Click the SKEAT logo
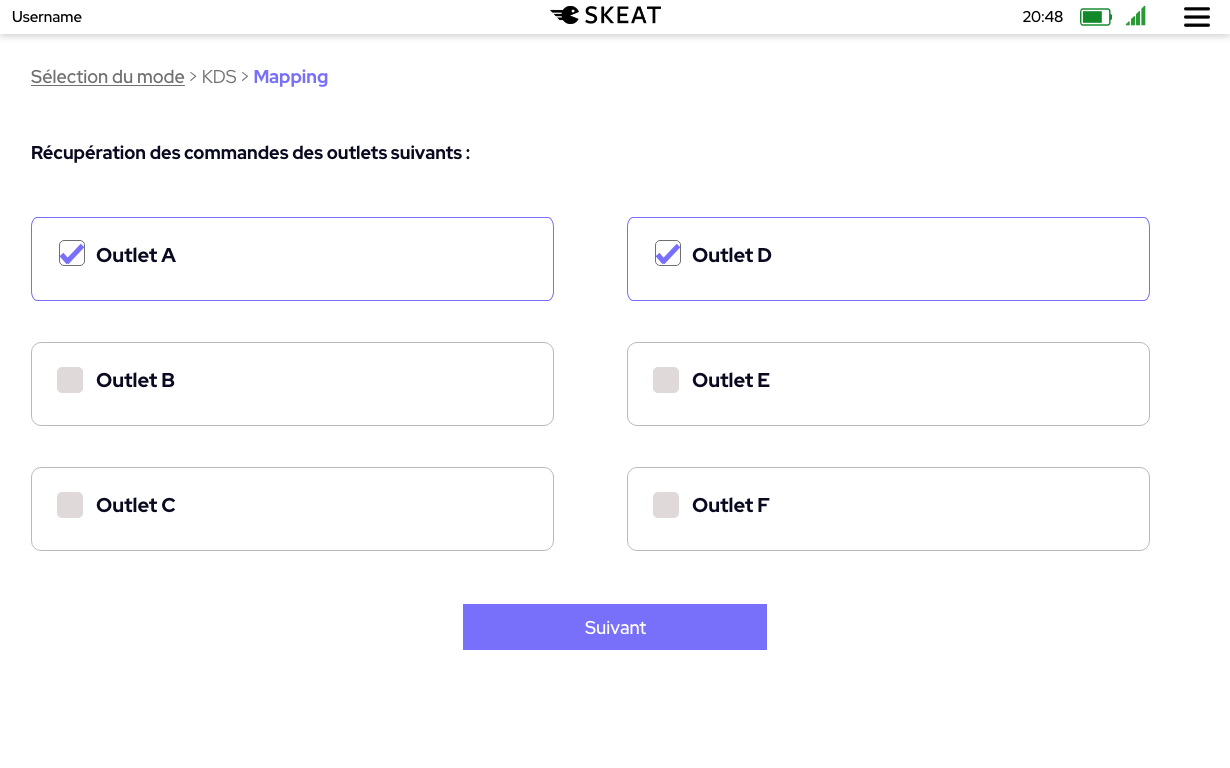 click(606, 16)
